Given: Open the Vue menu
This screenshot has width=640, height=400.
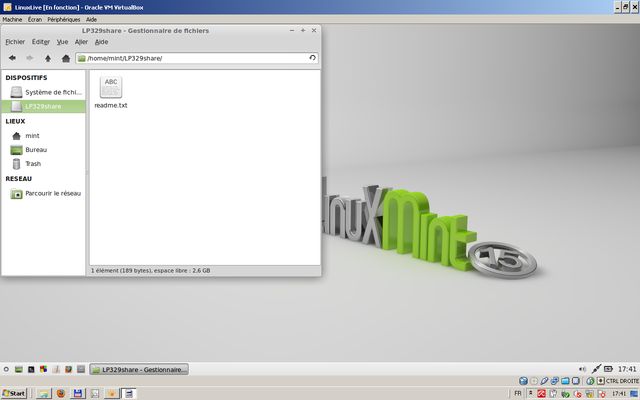Looking at the screenshot, I should click(62, 42).
